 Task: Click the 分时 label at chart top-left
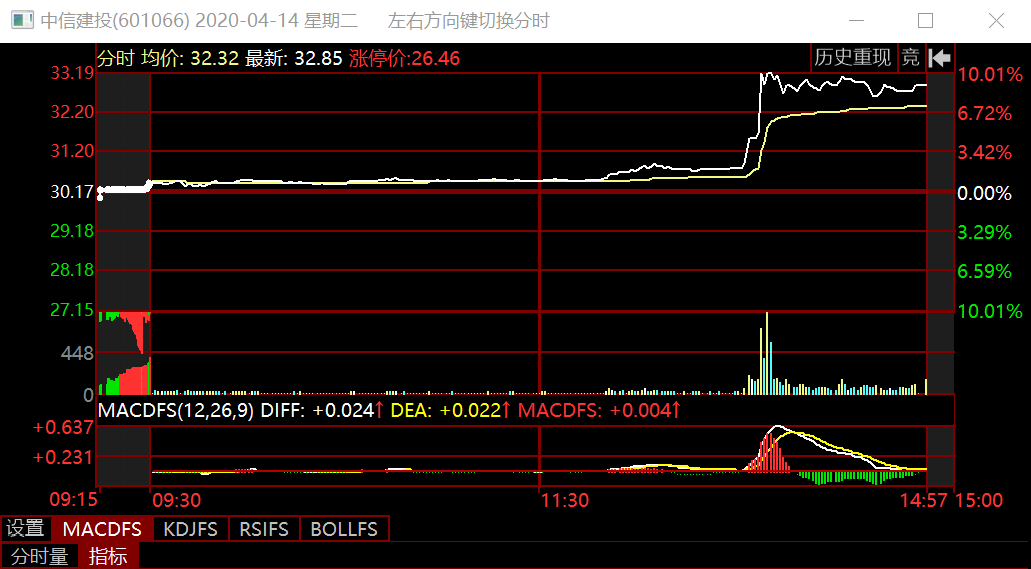click(x=115, y=58)
